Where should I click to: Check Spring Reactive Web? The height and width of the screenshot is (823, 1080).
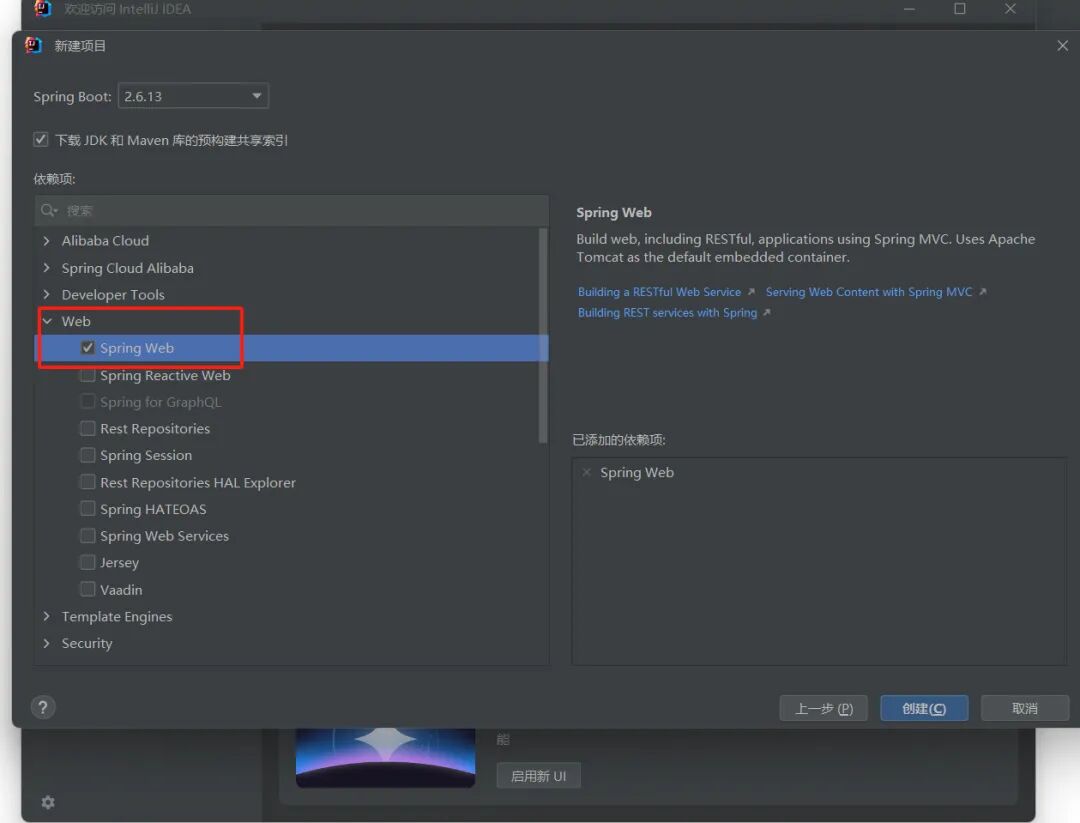coord(87,375)
